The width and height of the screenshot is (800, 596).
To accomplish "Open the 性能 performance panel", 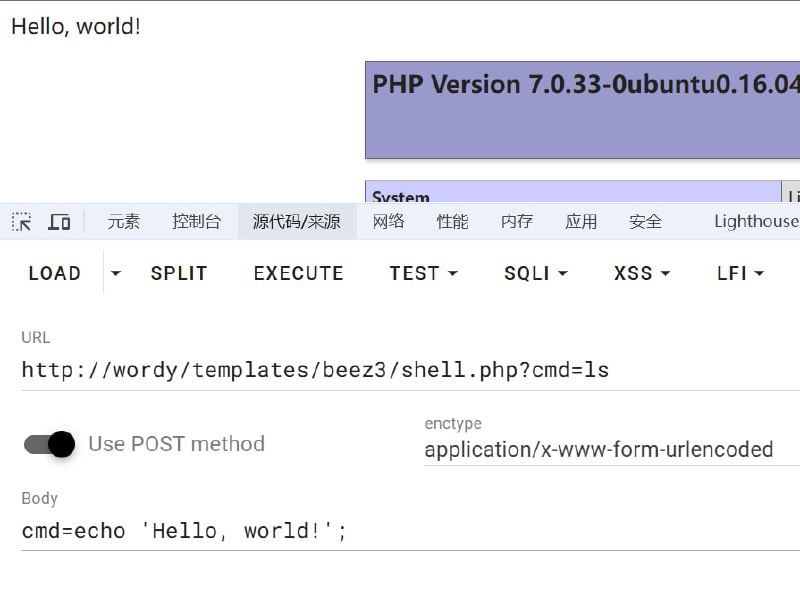I will [x=453, y=221].
